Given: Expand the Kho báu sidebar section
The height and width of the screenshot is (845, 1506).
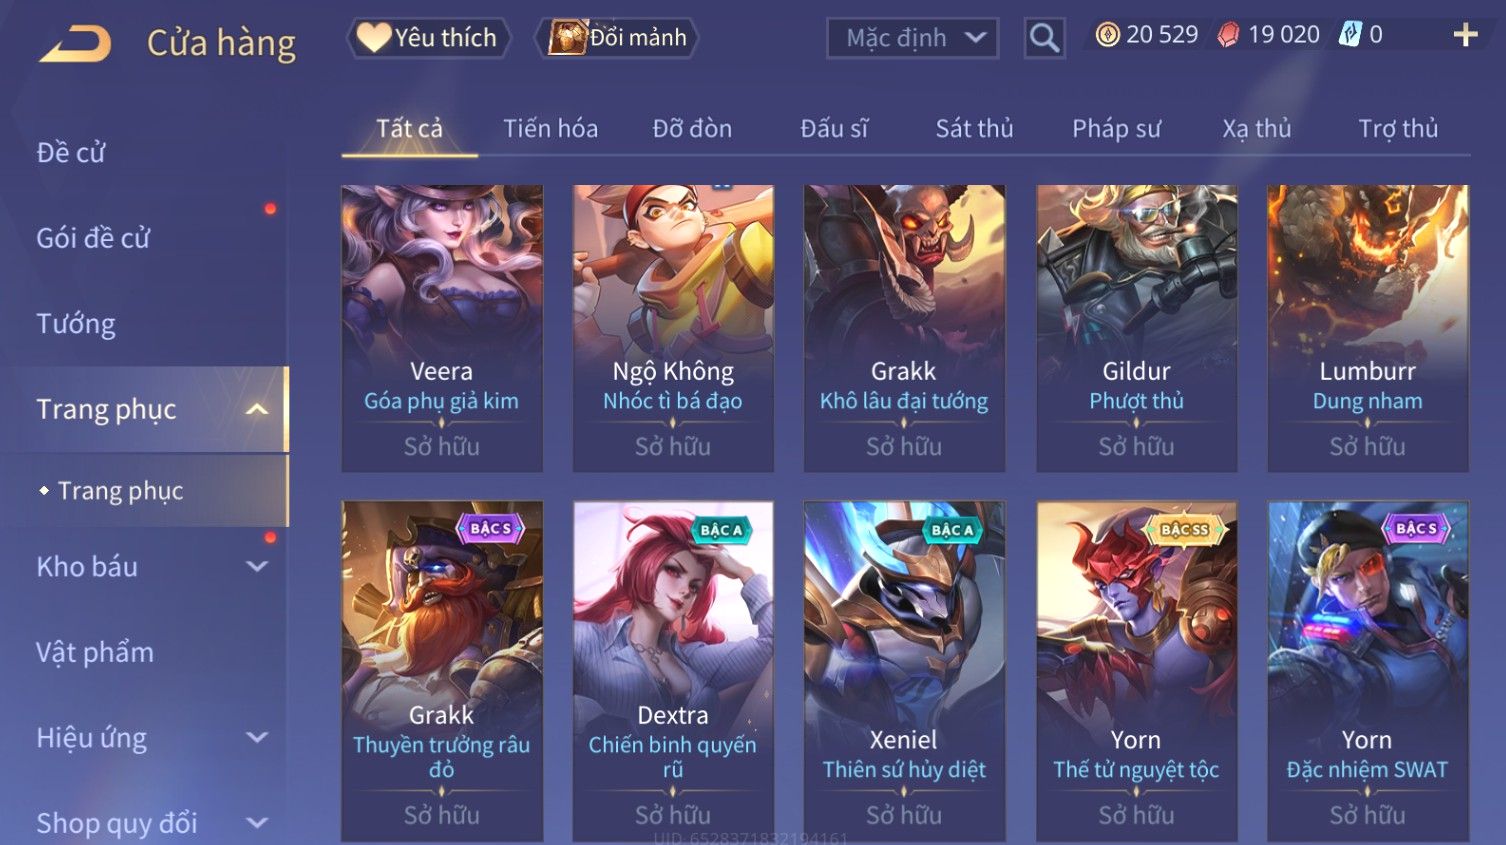Looking at the screenshot, I should point(257,566).
